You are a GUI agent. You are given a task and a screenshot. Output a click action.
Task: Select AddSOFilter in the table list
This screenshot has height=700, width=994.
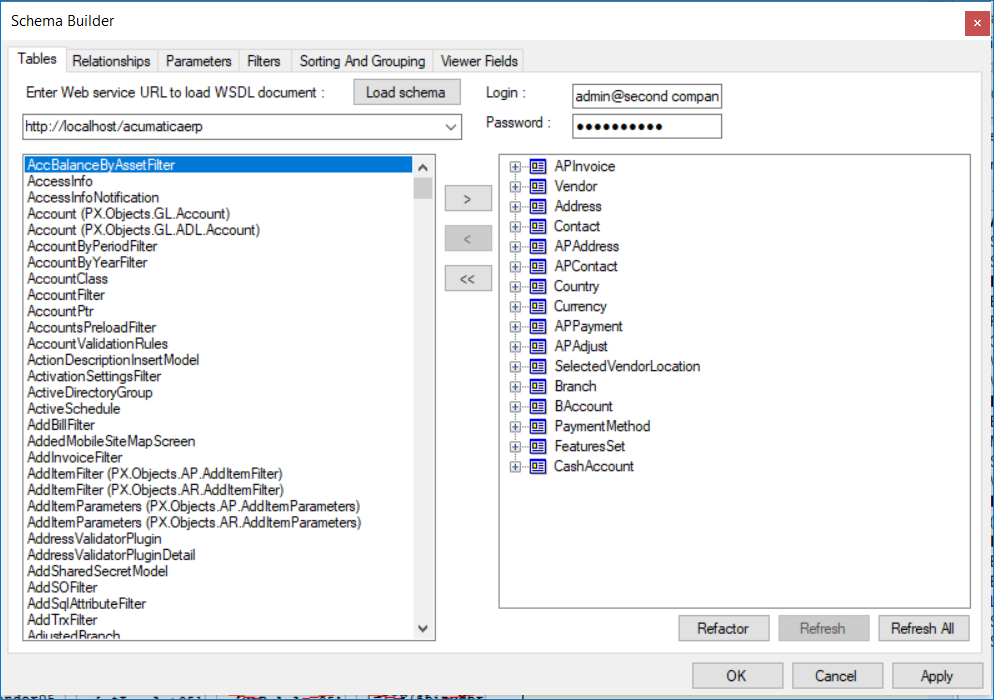coord(219,587)
